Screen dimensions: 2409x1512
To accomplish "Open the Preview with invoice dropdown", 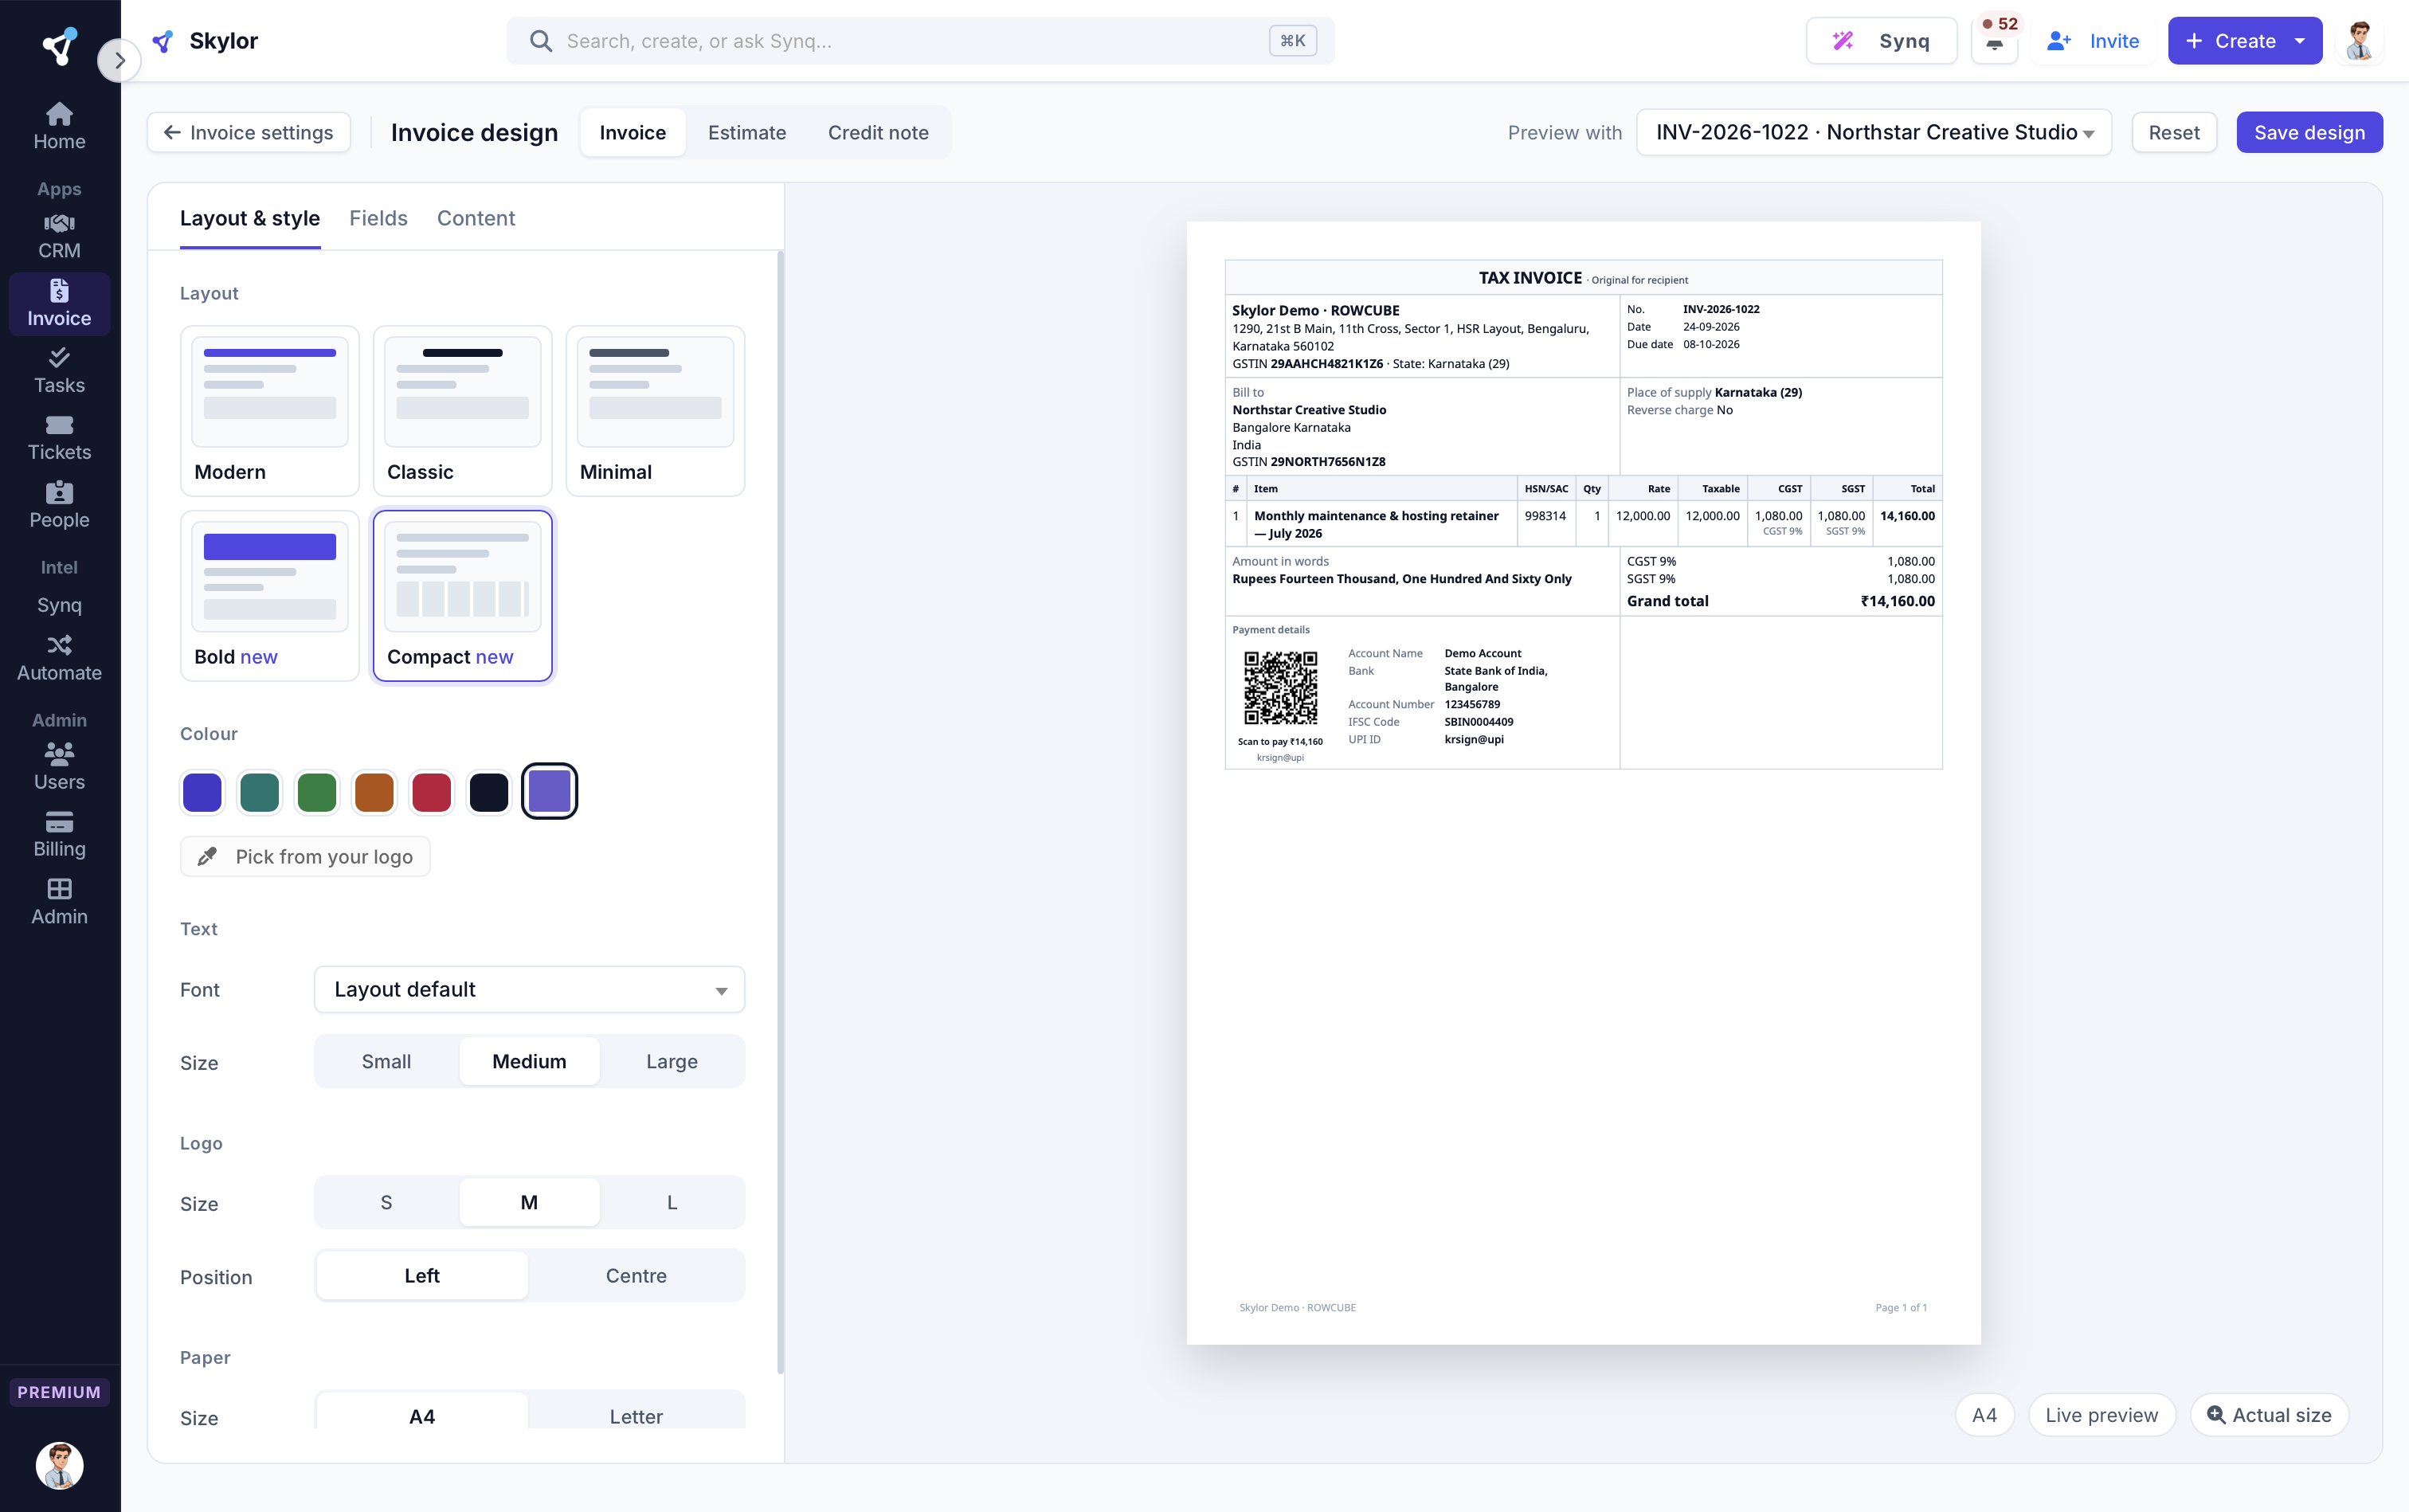I will tap(1873, 132).
